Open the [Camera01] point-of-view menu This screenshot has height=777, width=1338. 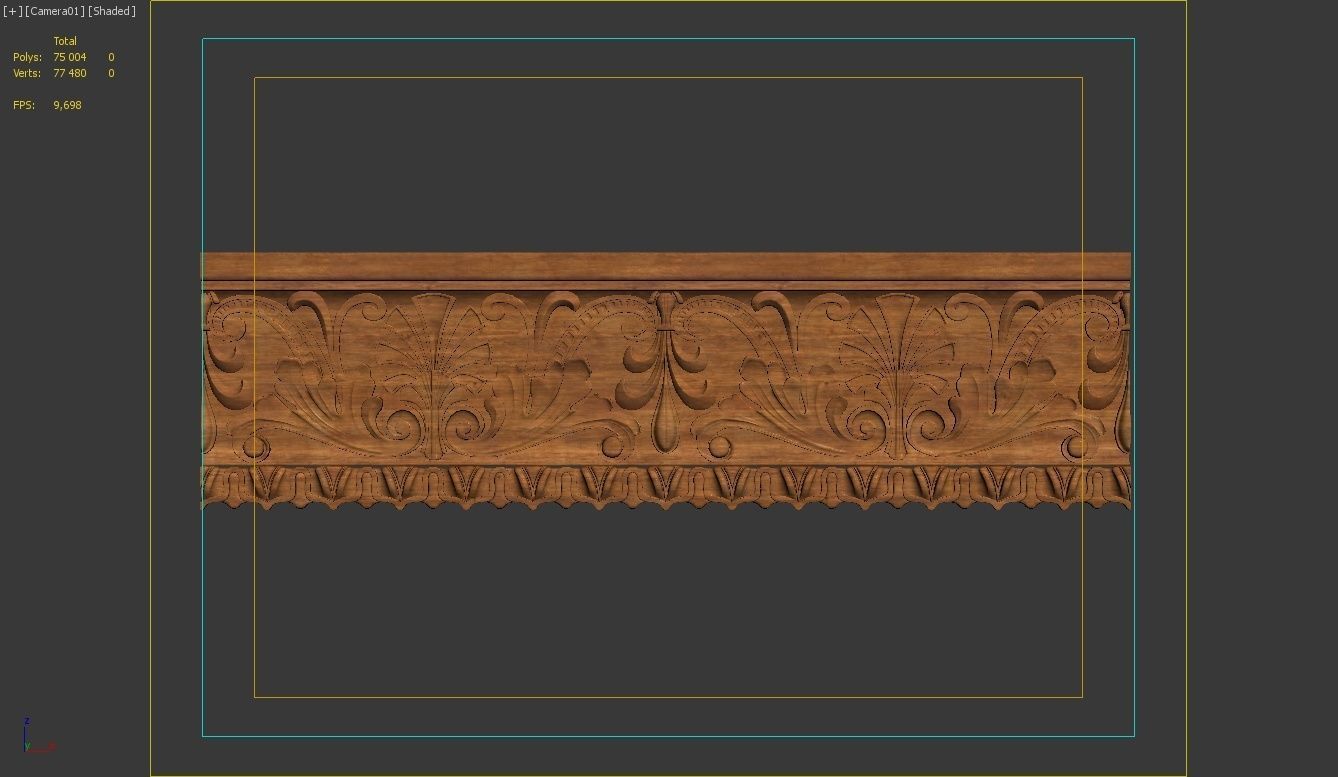click(55, 12)
